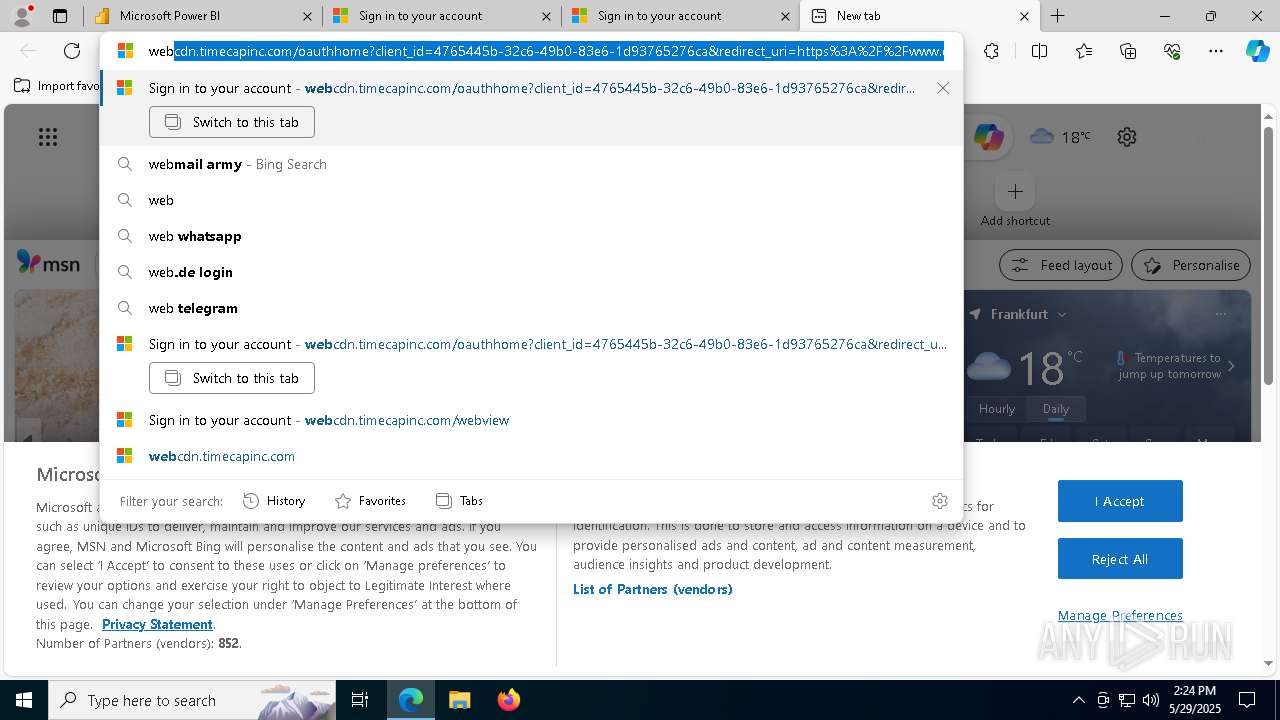Click second Switch to this tab button

click(232, 378)
